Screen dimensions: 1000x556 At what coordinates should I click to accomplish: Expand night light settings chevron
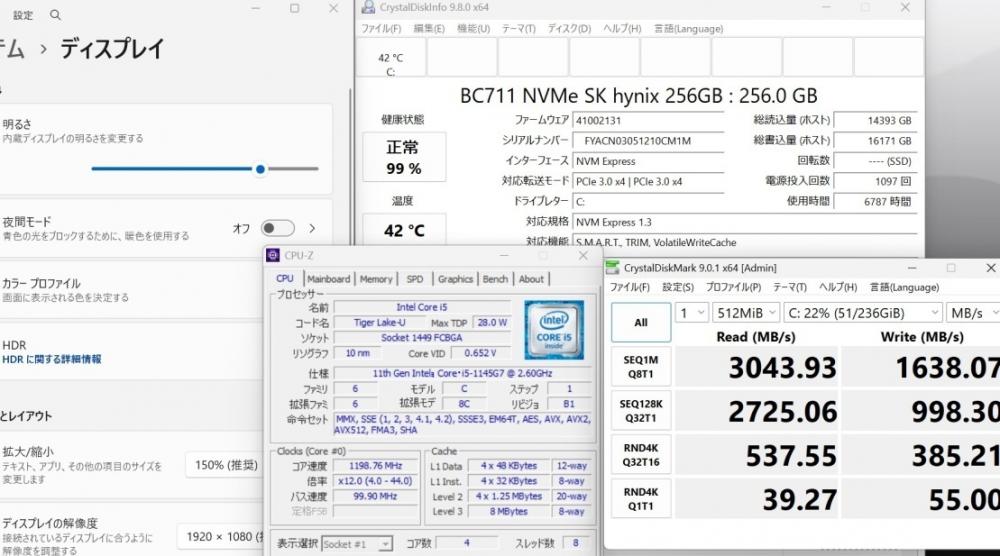click(x=312, y=228)
